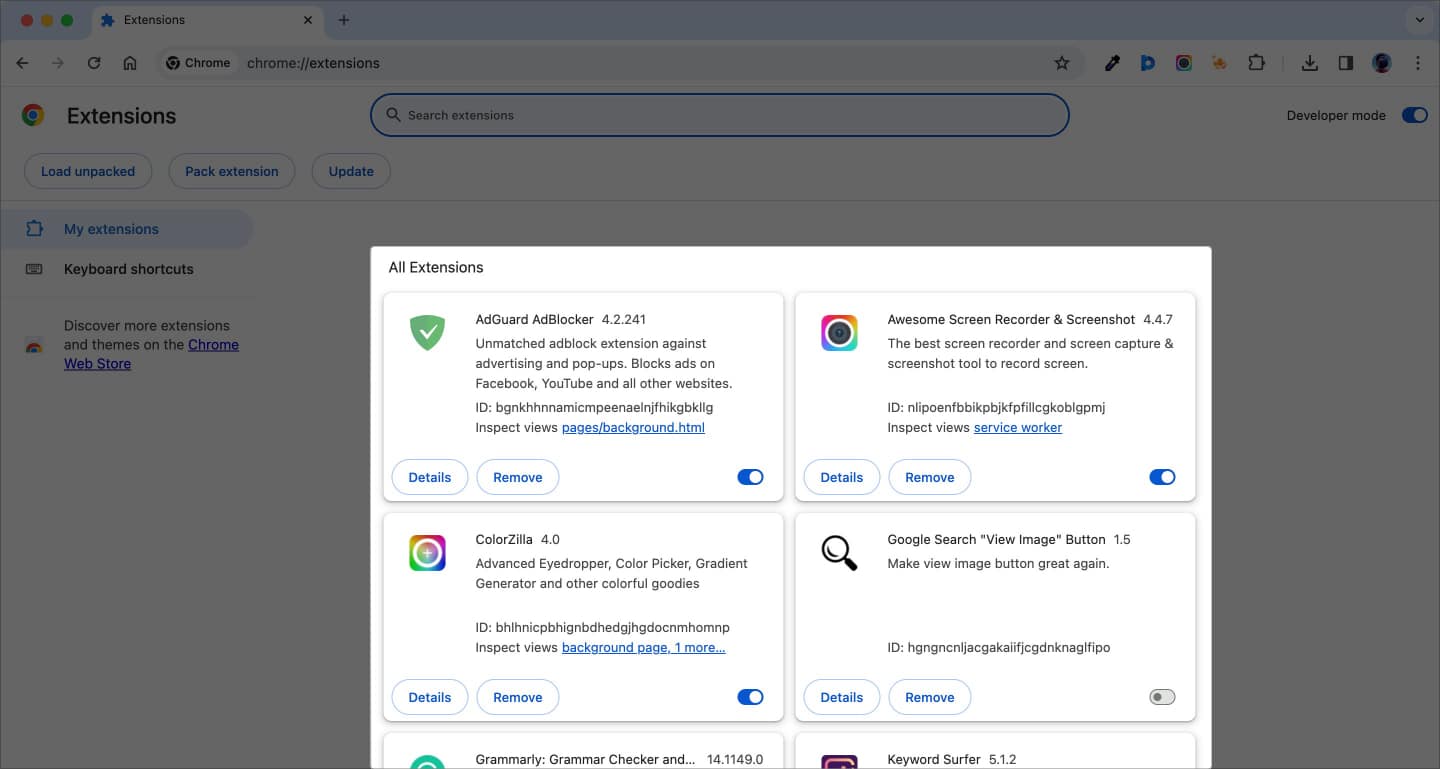This screenshot has height=769, width=1440.
Task: Show the Downloads tray
Action: 1309,63
